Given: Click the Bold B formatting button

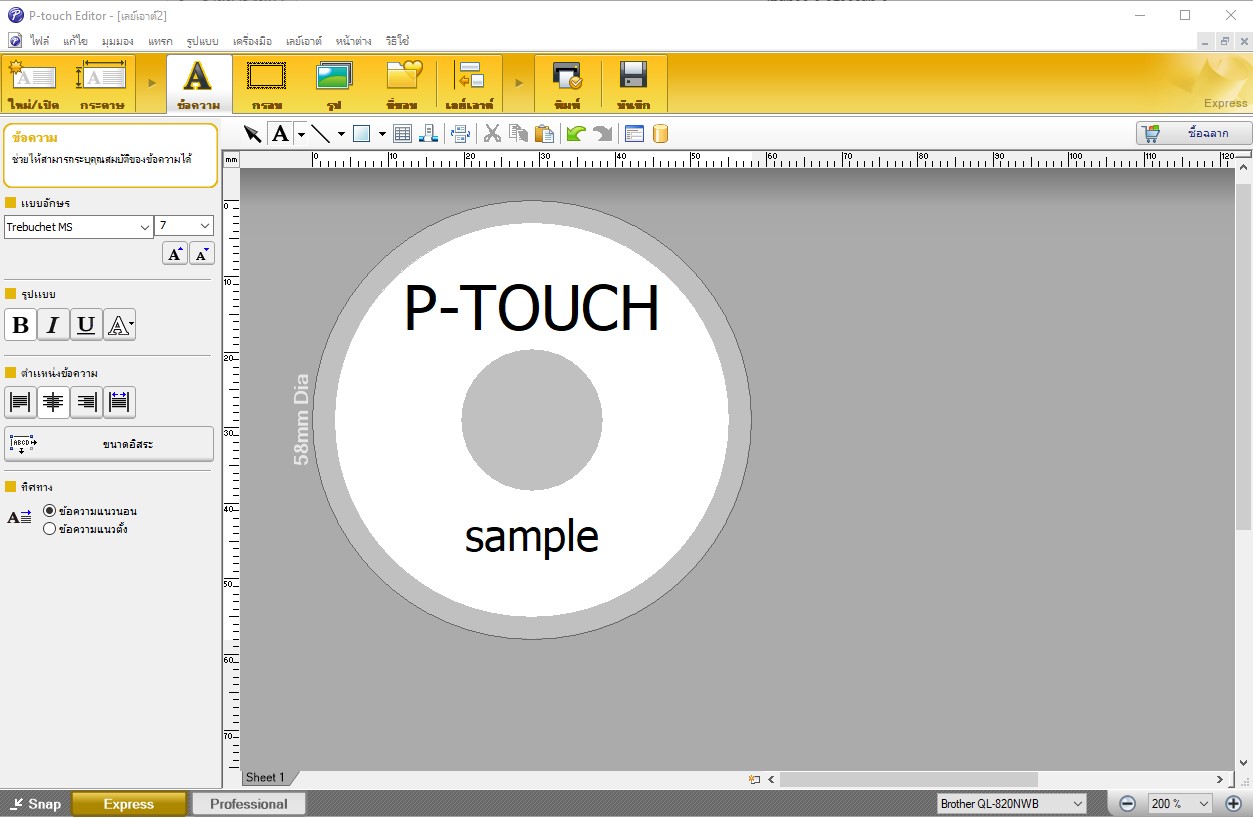Looking at the screenshot, I should pos(20,325).
